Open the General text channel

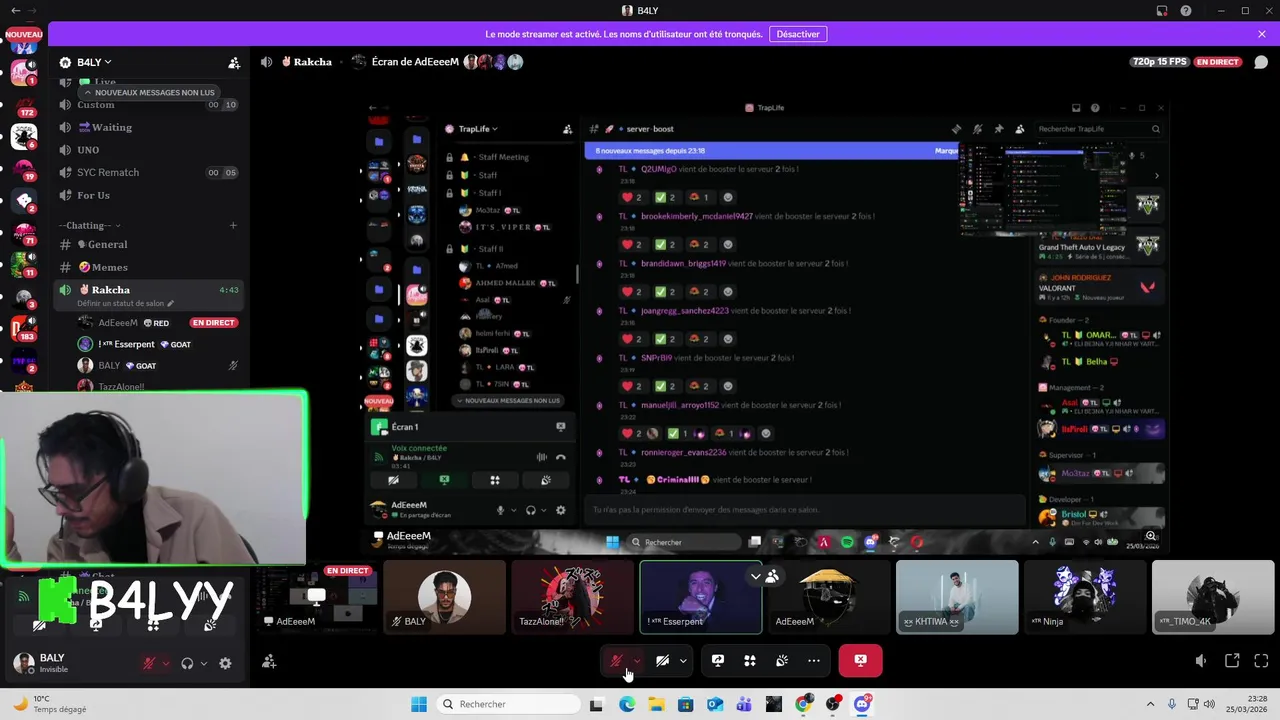(x=149, y=244)
